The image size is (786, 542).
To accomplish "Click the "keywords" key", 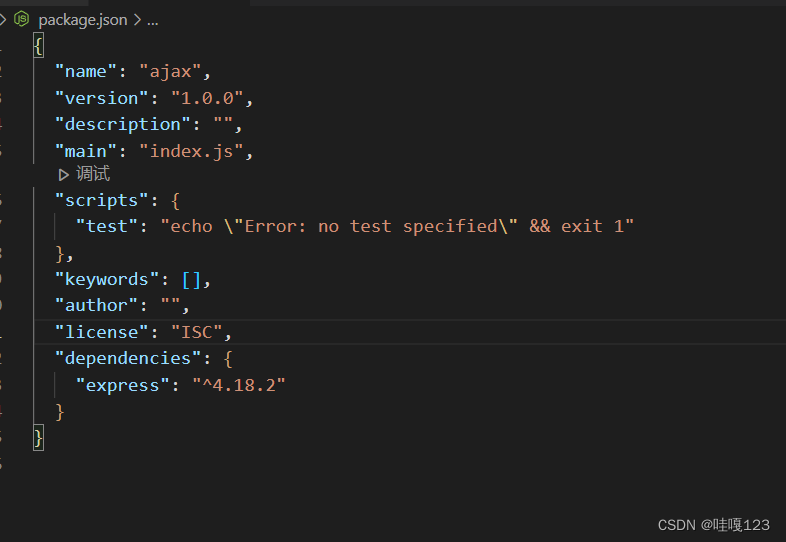I will coord(107,279).
